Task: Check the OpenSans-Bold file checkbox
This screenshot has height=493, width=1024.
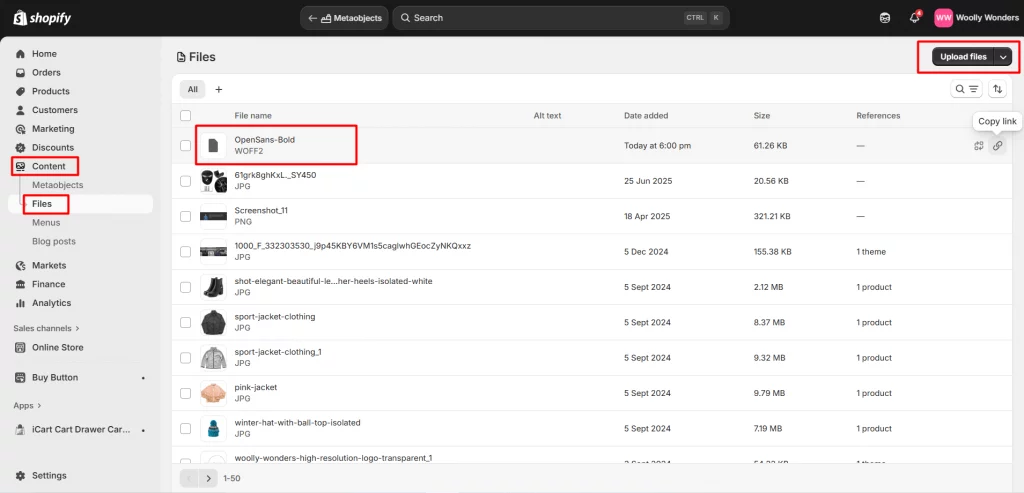Action: [185, 146]
